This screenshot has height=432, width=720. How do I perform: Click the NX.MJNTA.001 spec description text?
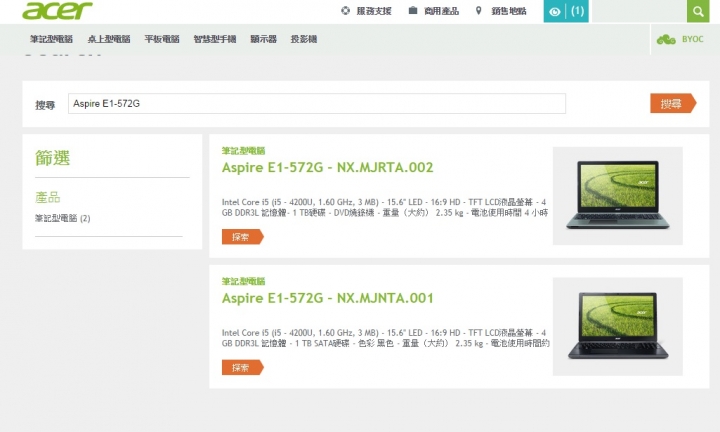coord(386,338)
